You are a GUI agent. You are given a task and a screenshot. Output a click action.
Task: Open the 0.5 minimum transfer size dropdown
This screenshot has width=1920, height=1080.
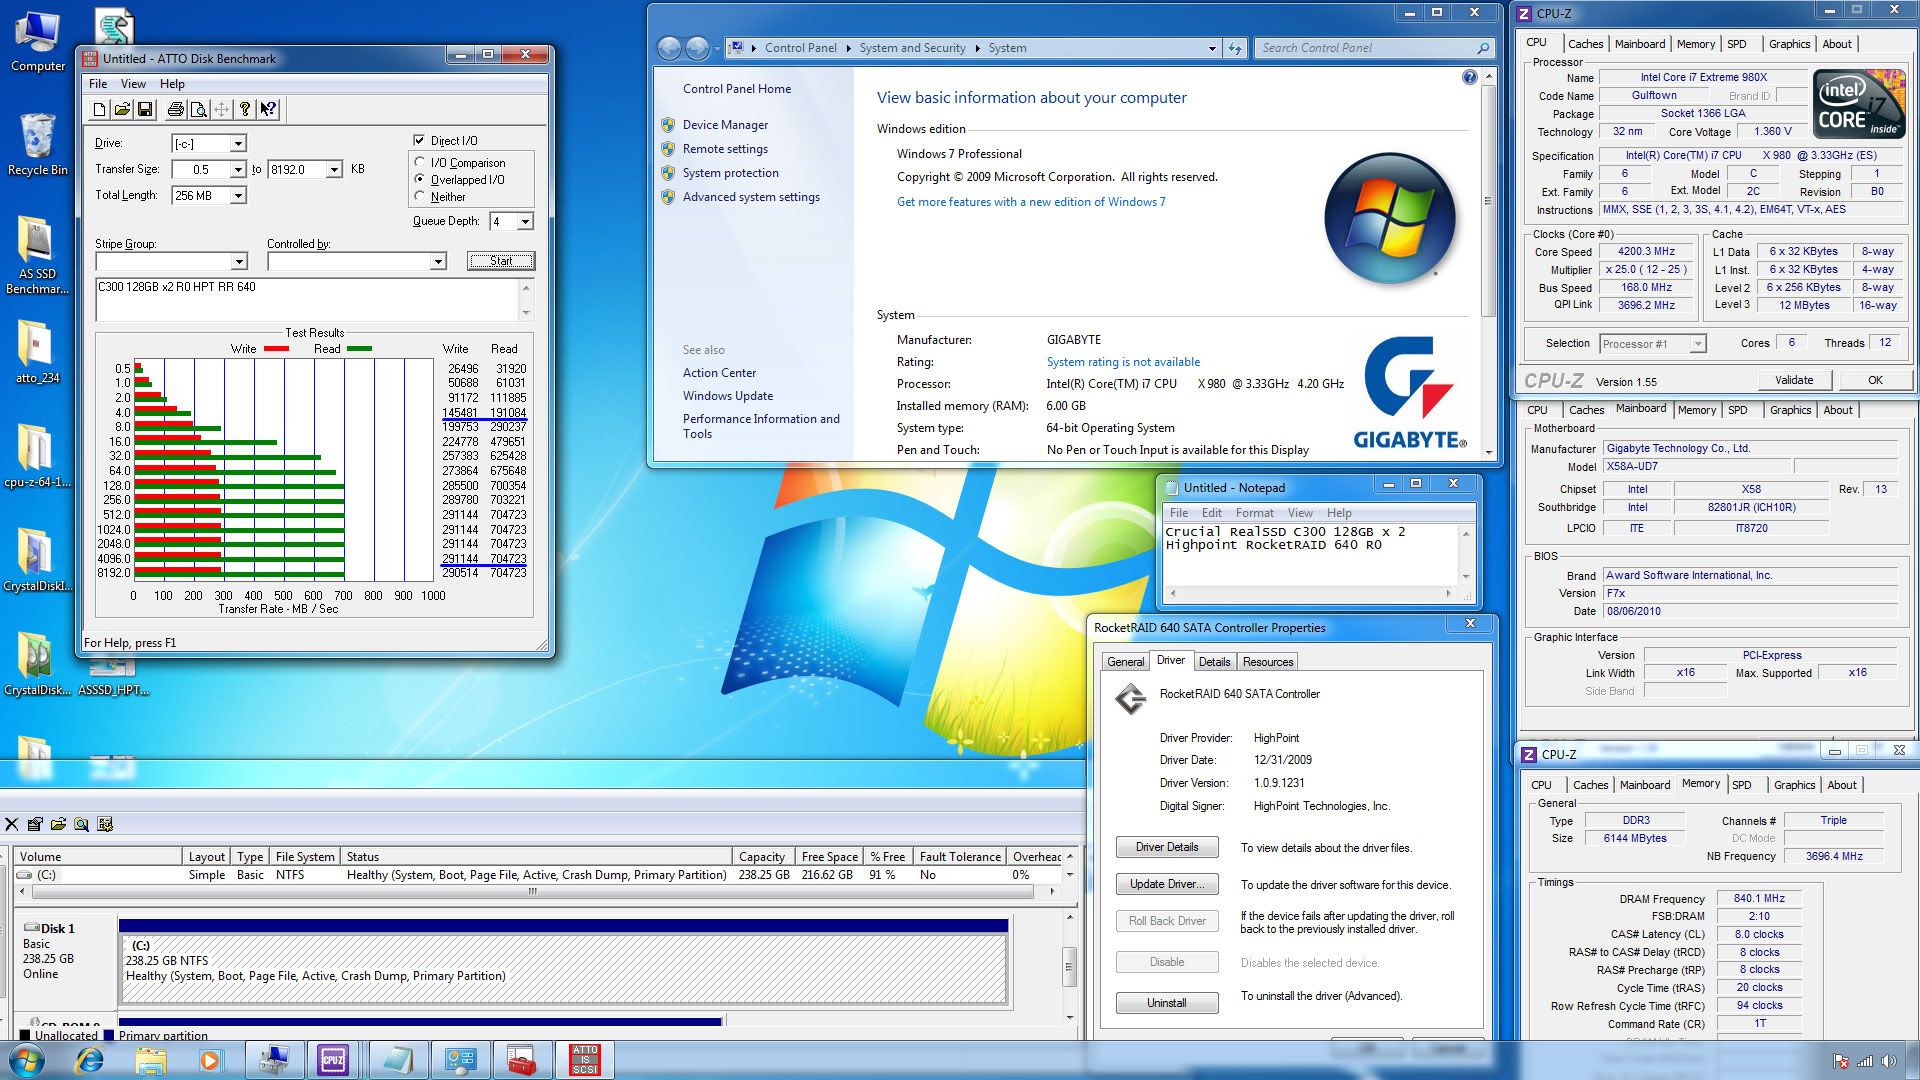pyautogui.click(x=238, y=170)
